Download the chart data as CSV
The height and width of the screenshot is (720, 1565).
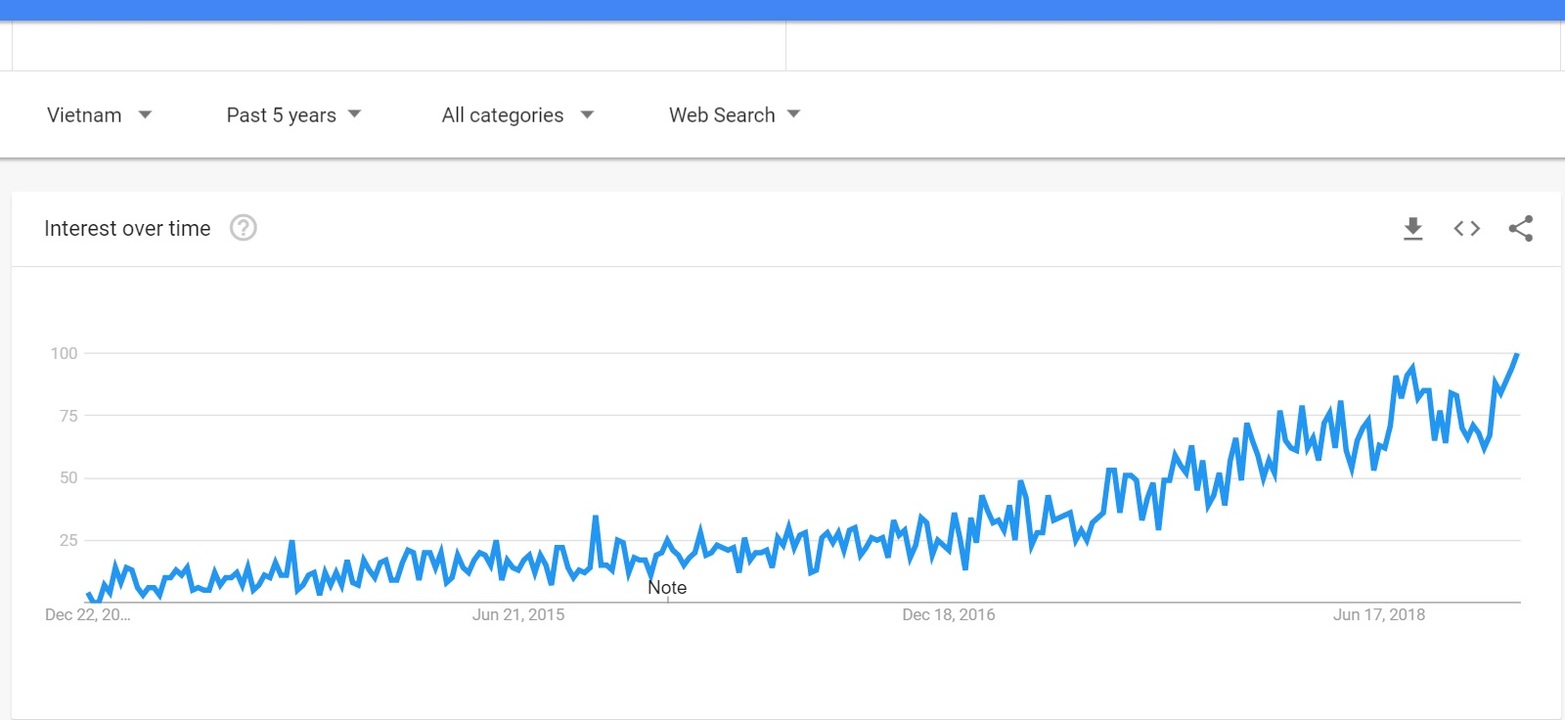1413,229
